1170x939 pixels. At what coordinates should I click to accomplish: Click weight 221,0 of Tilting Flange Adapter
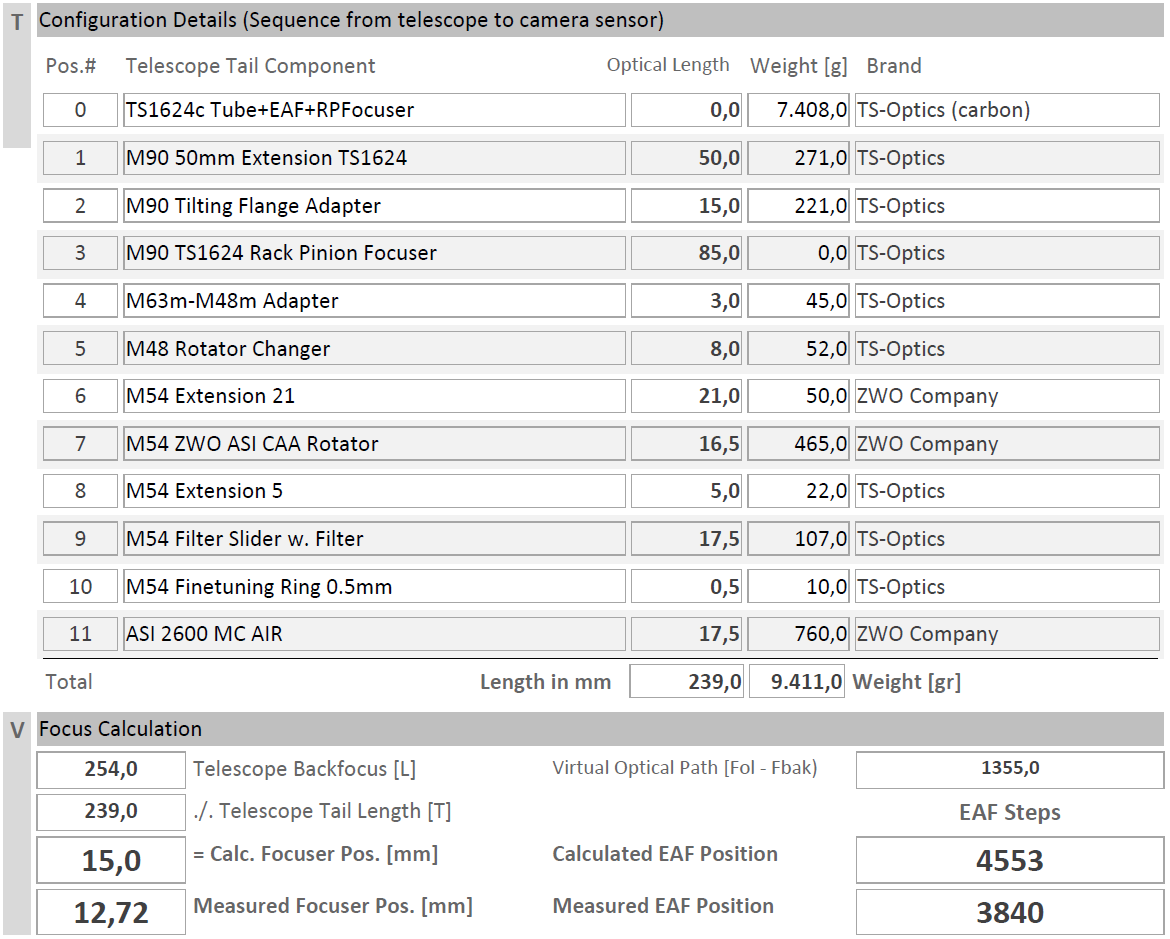[x=798, y=205]
